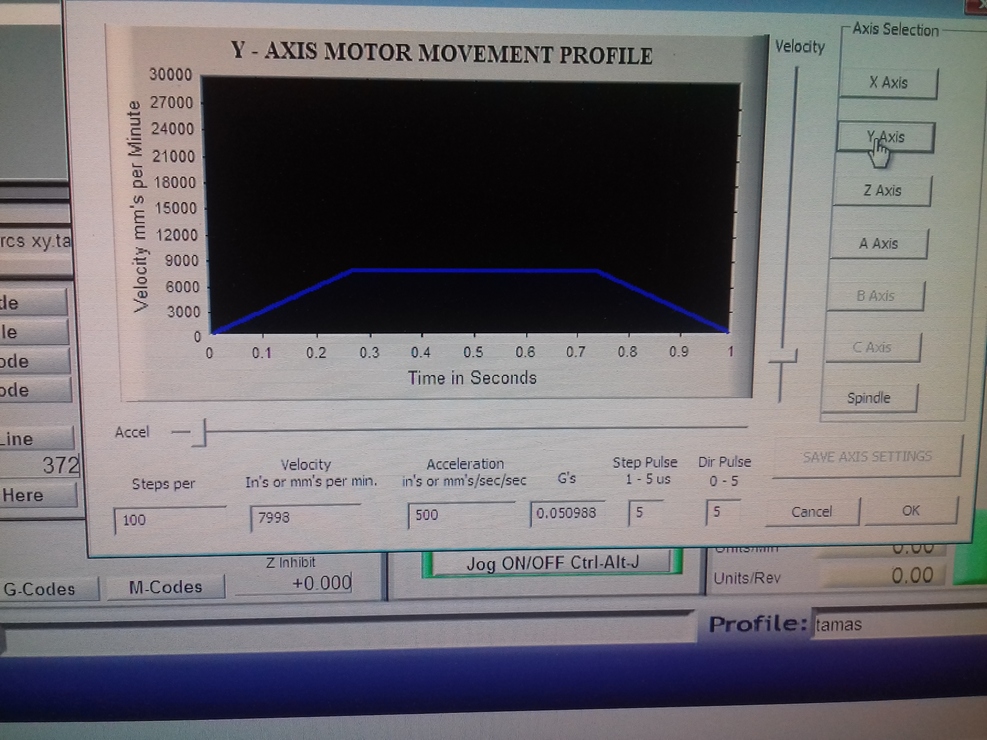Toggle Jog ON/OFF Ctrl-Alt-J button

point(552,563)
